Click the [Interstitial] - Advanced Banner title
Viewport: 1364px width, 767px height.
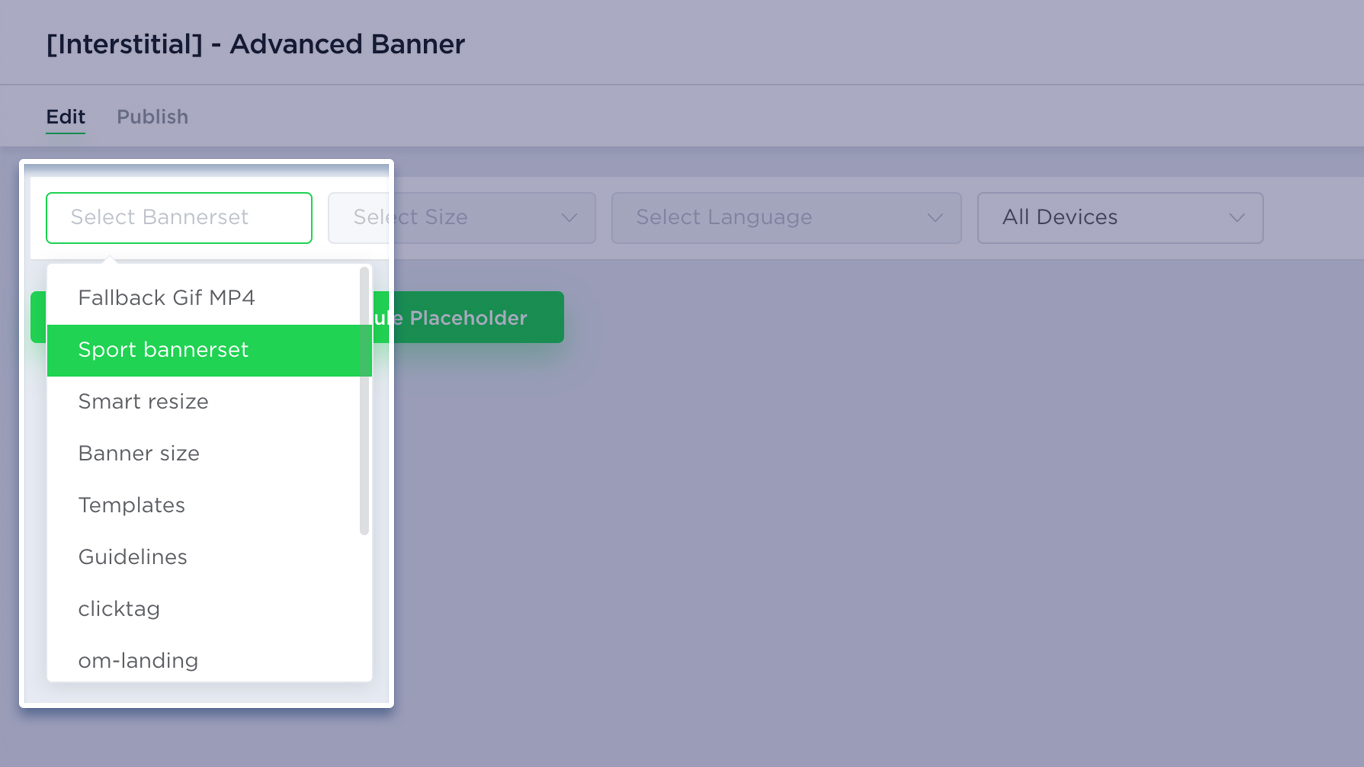click(x=256, y=45)
